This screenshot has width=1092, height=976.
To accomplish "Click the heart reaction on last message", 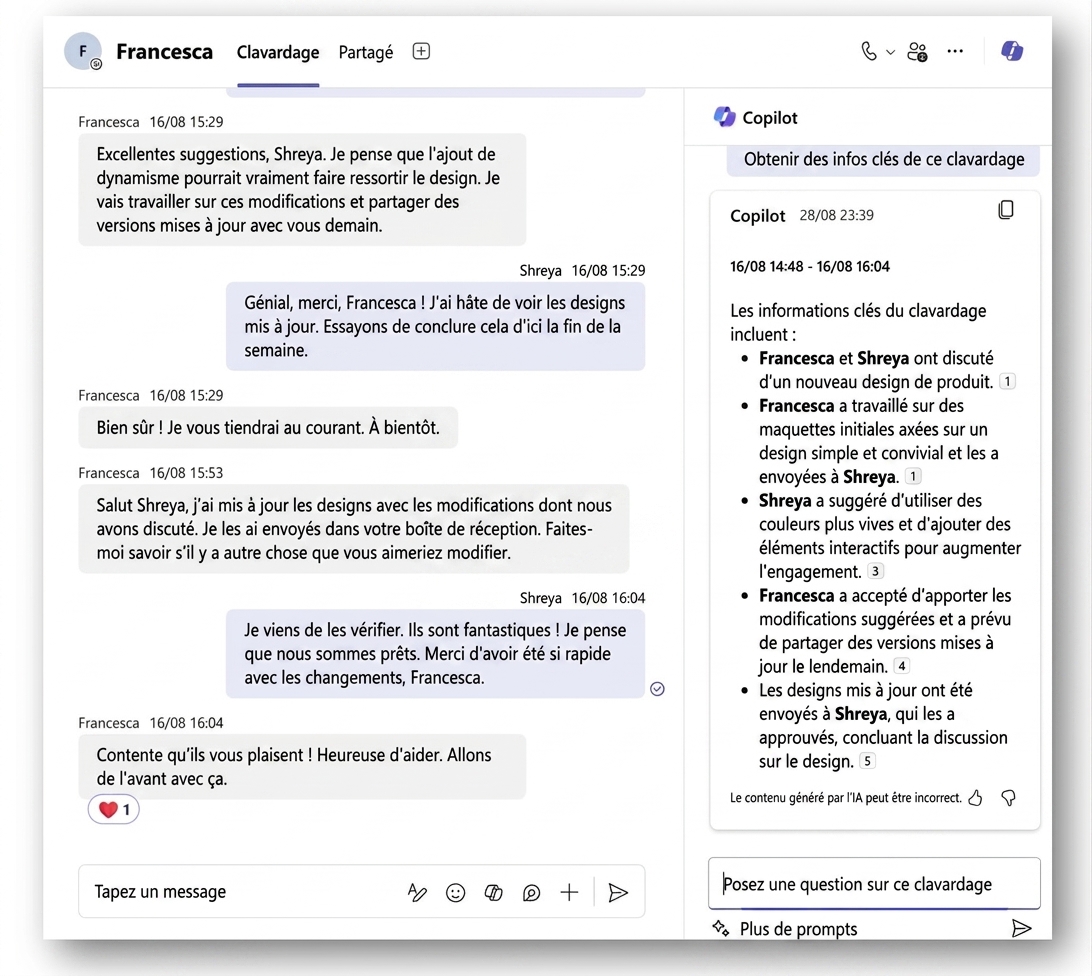I will pos(114,810).
